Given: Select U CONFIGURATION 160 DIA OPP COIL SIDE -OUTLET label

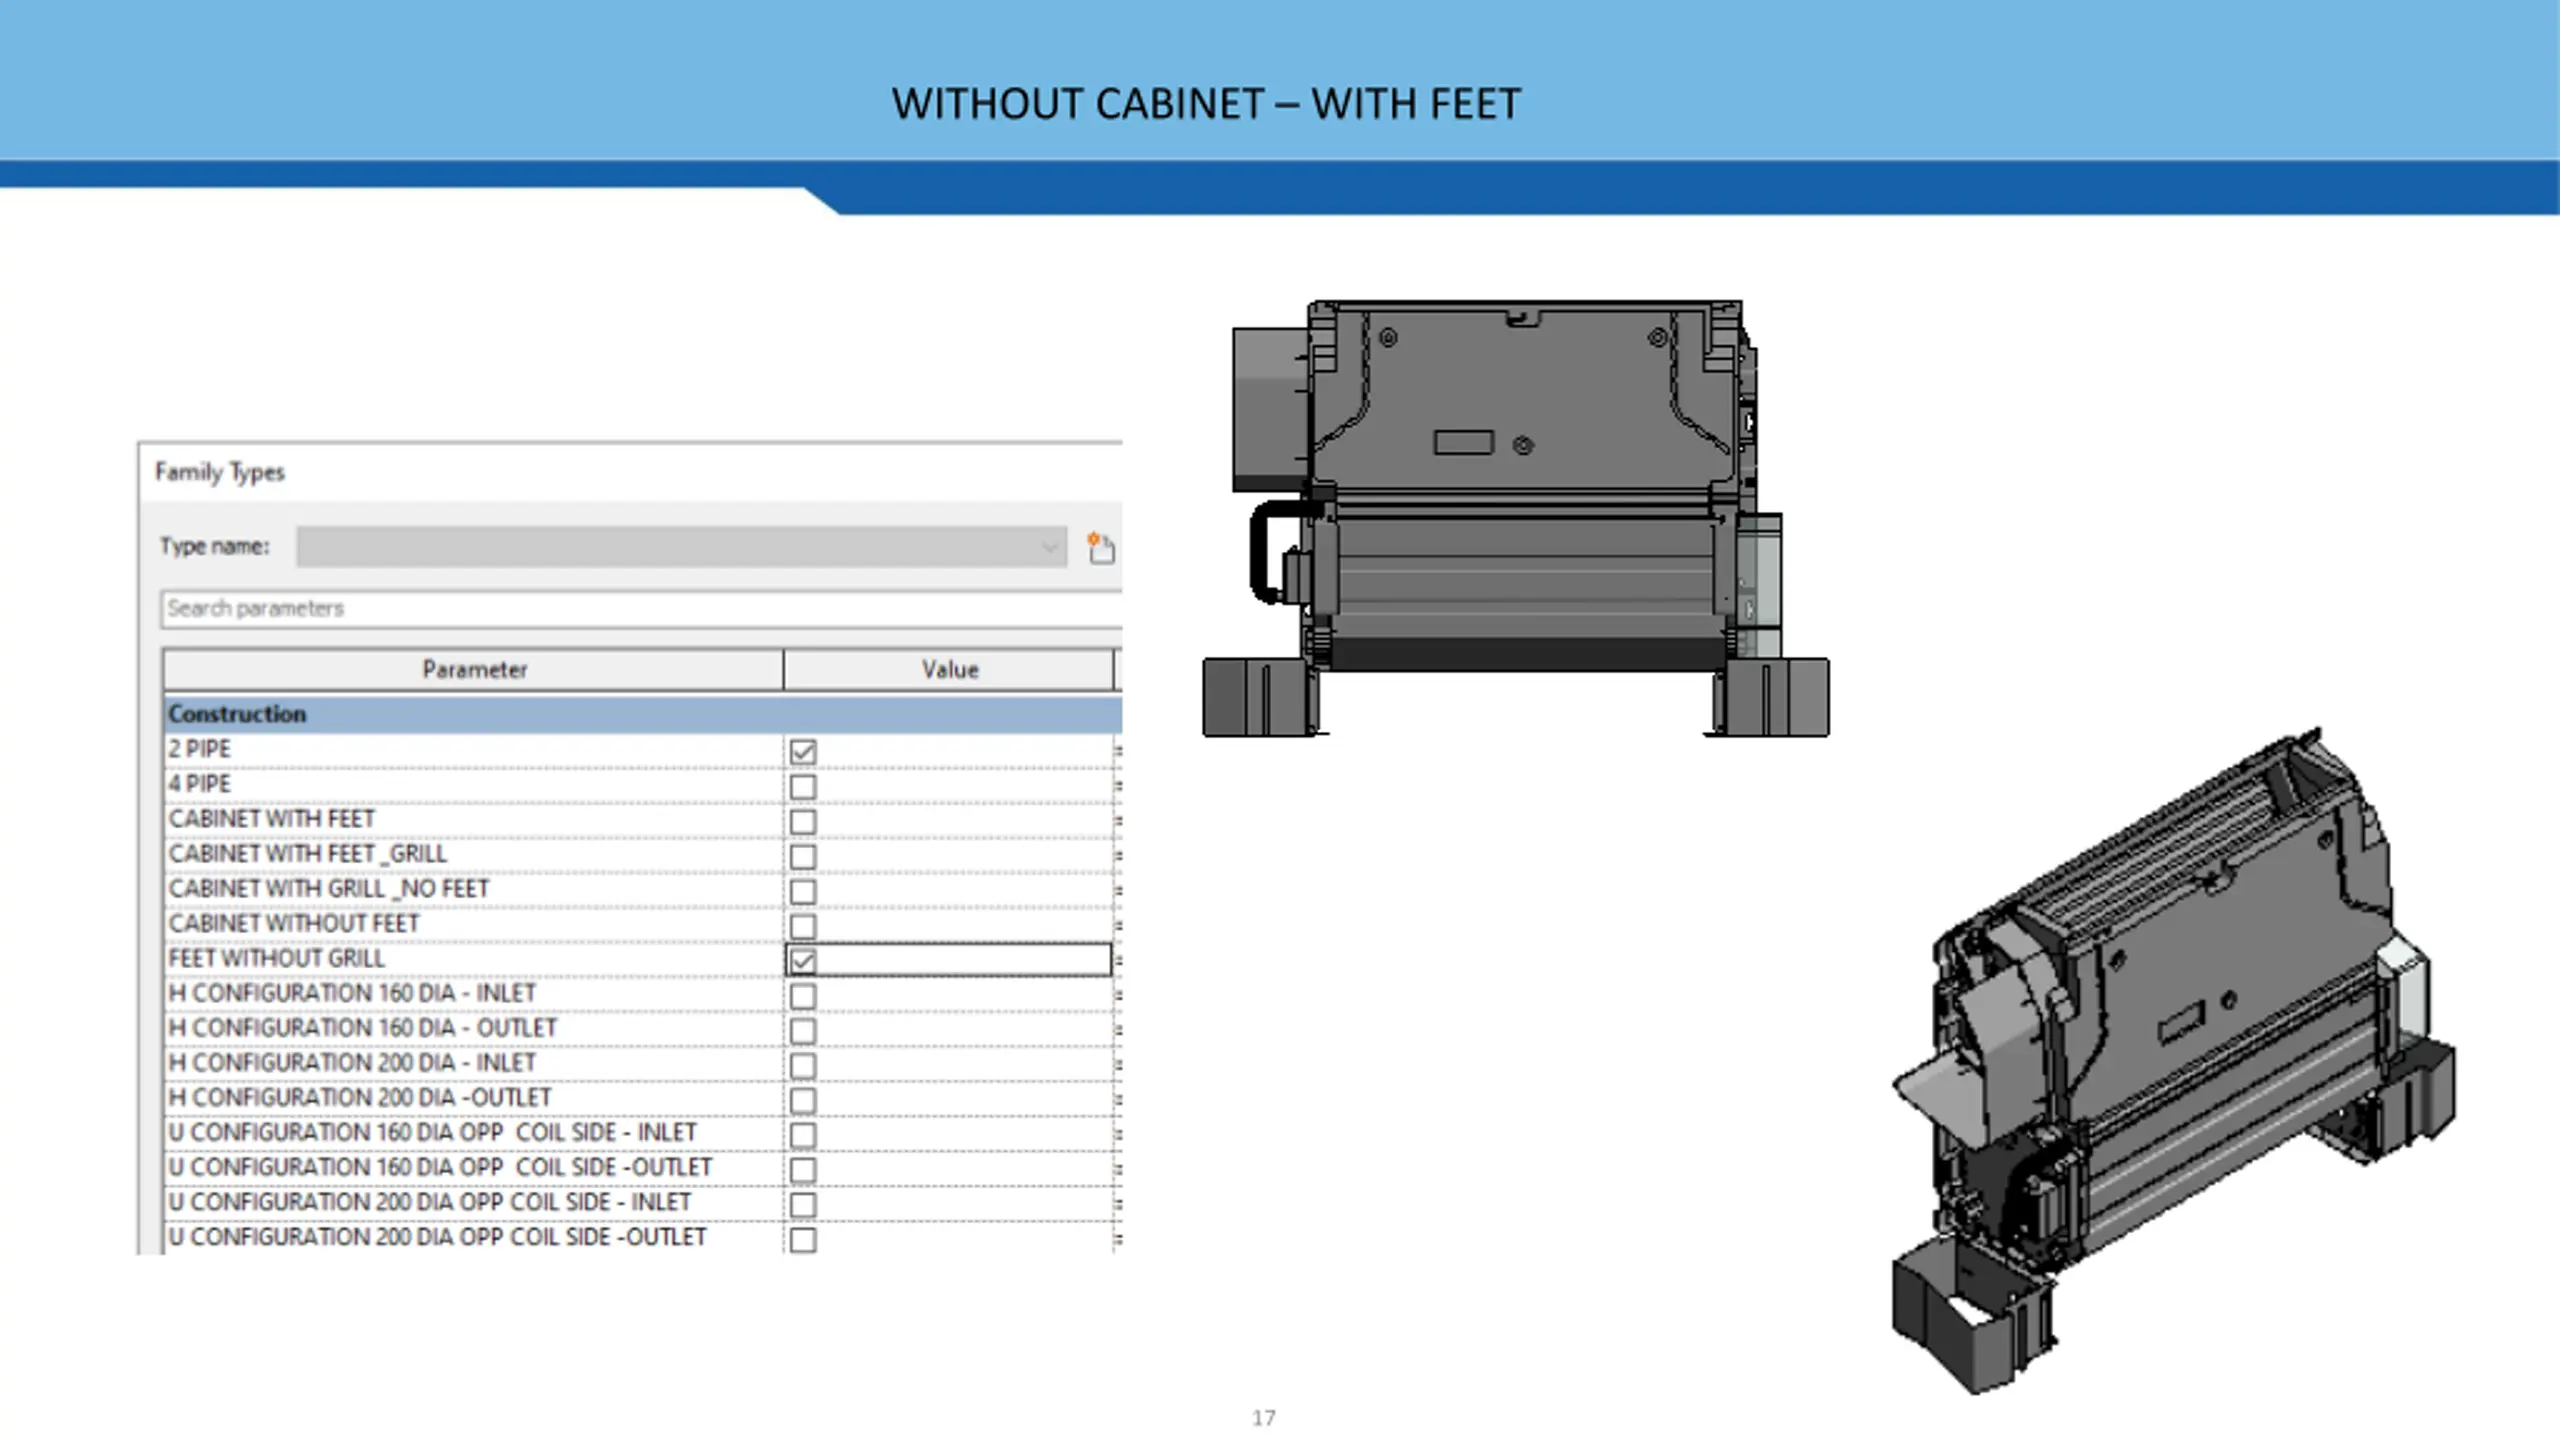Looking at the screenshot, I should [440, 1168].
